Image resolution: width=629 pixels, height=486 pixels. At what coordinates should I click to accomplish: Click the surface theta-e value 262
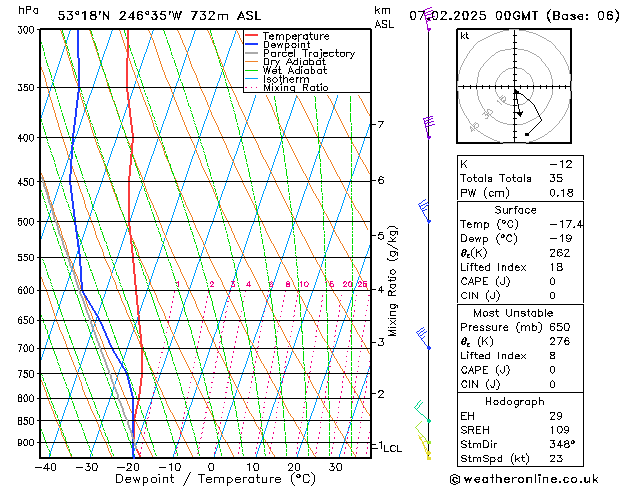pos(560,253)
